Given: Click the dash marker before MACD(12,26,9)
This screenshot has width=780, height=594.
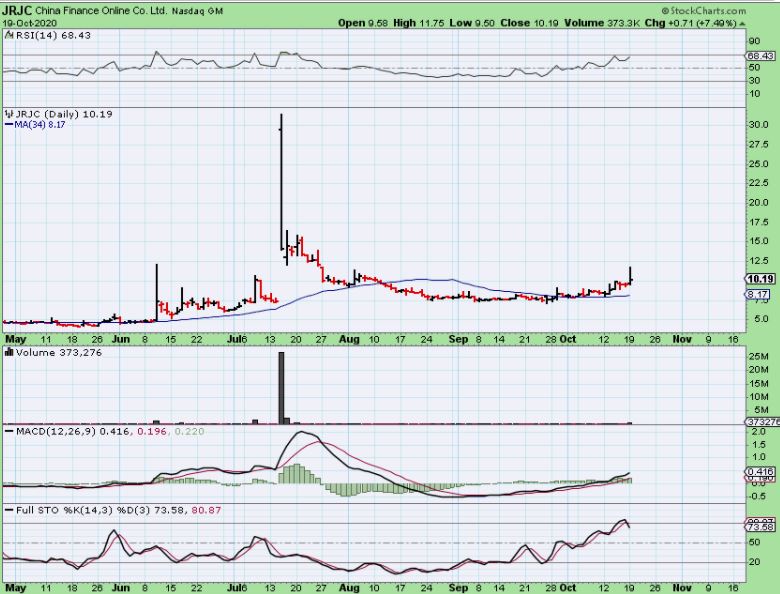Looking at the screenshot, I should [x=8, y=431].
